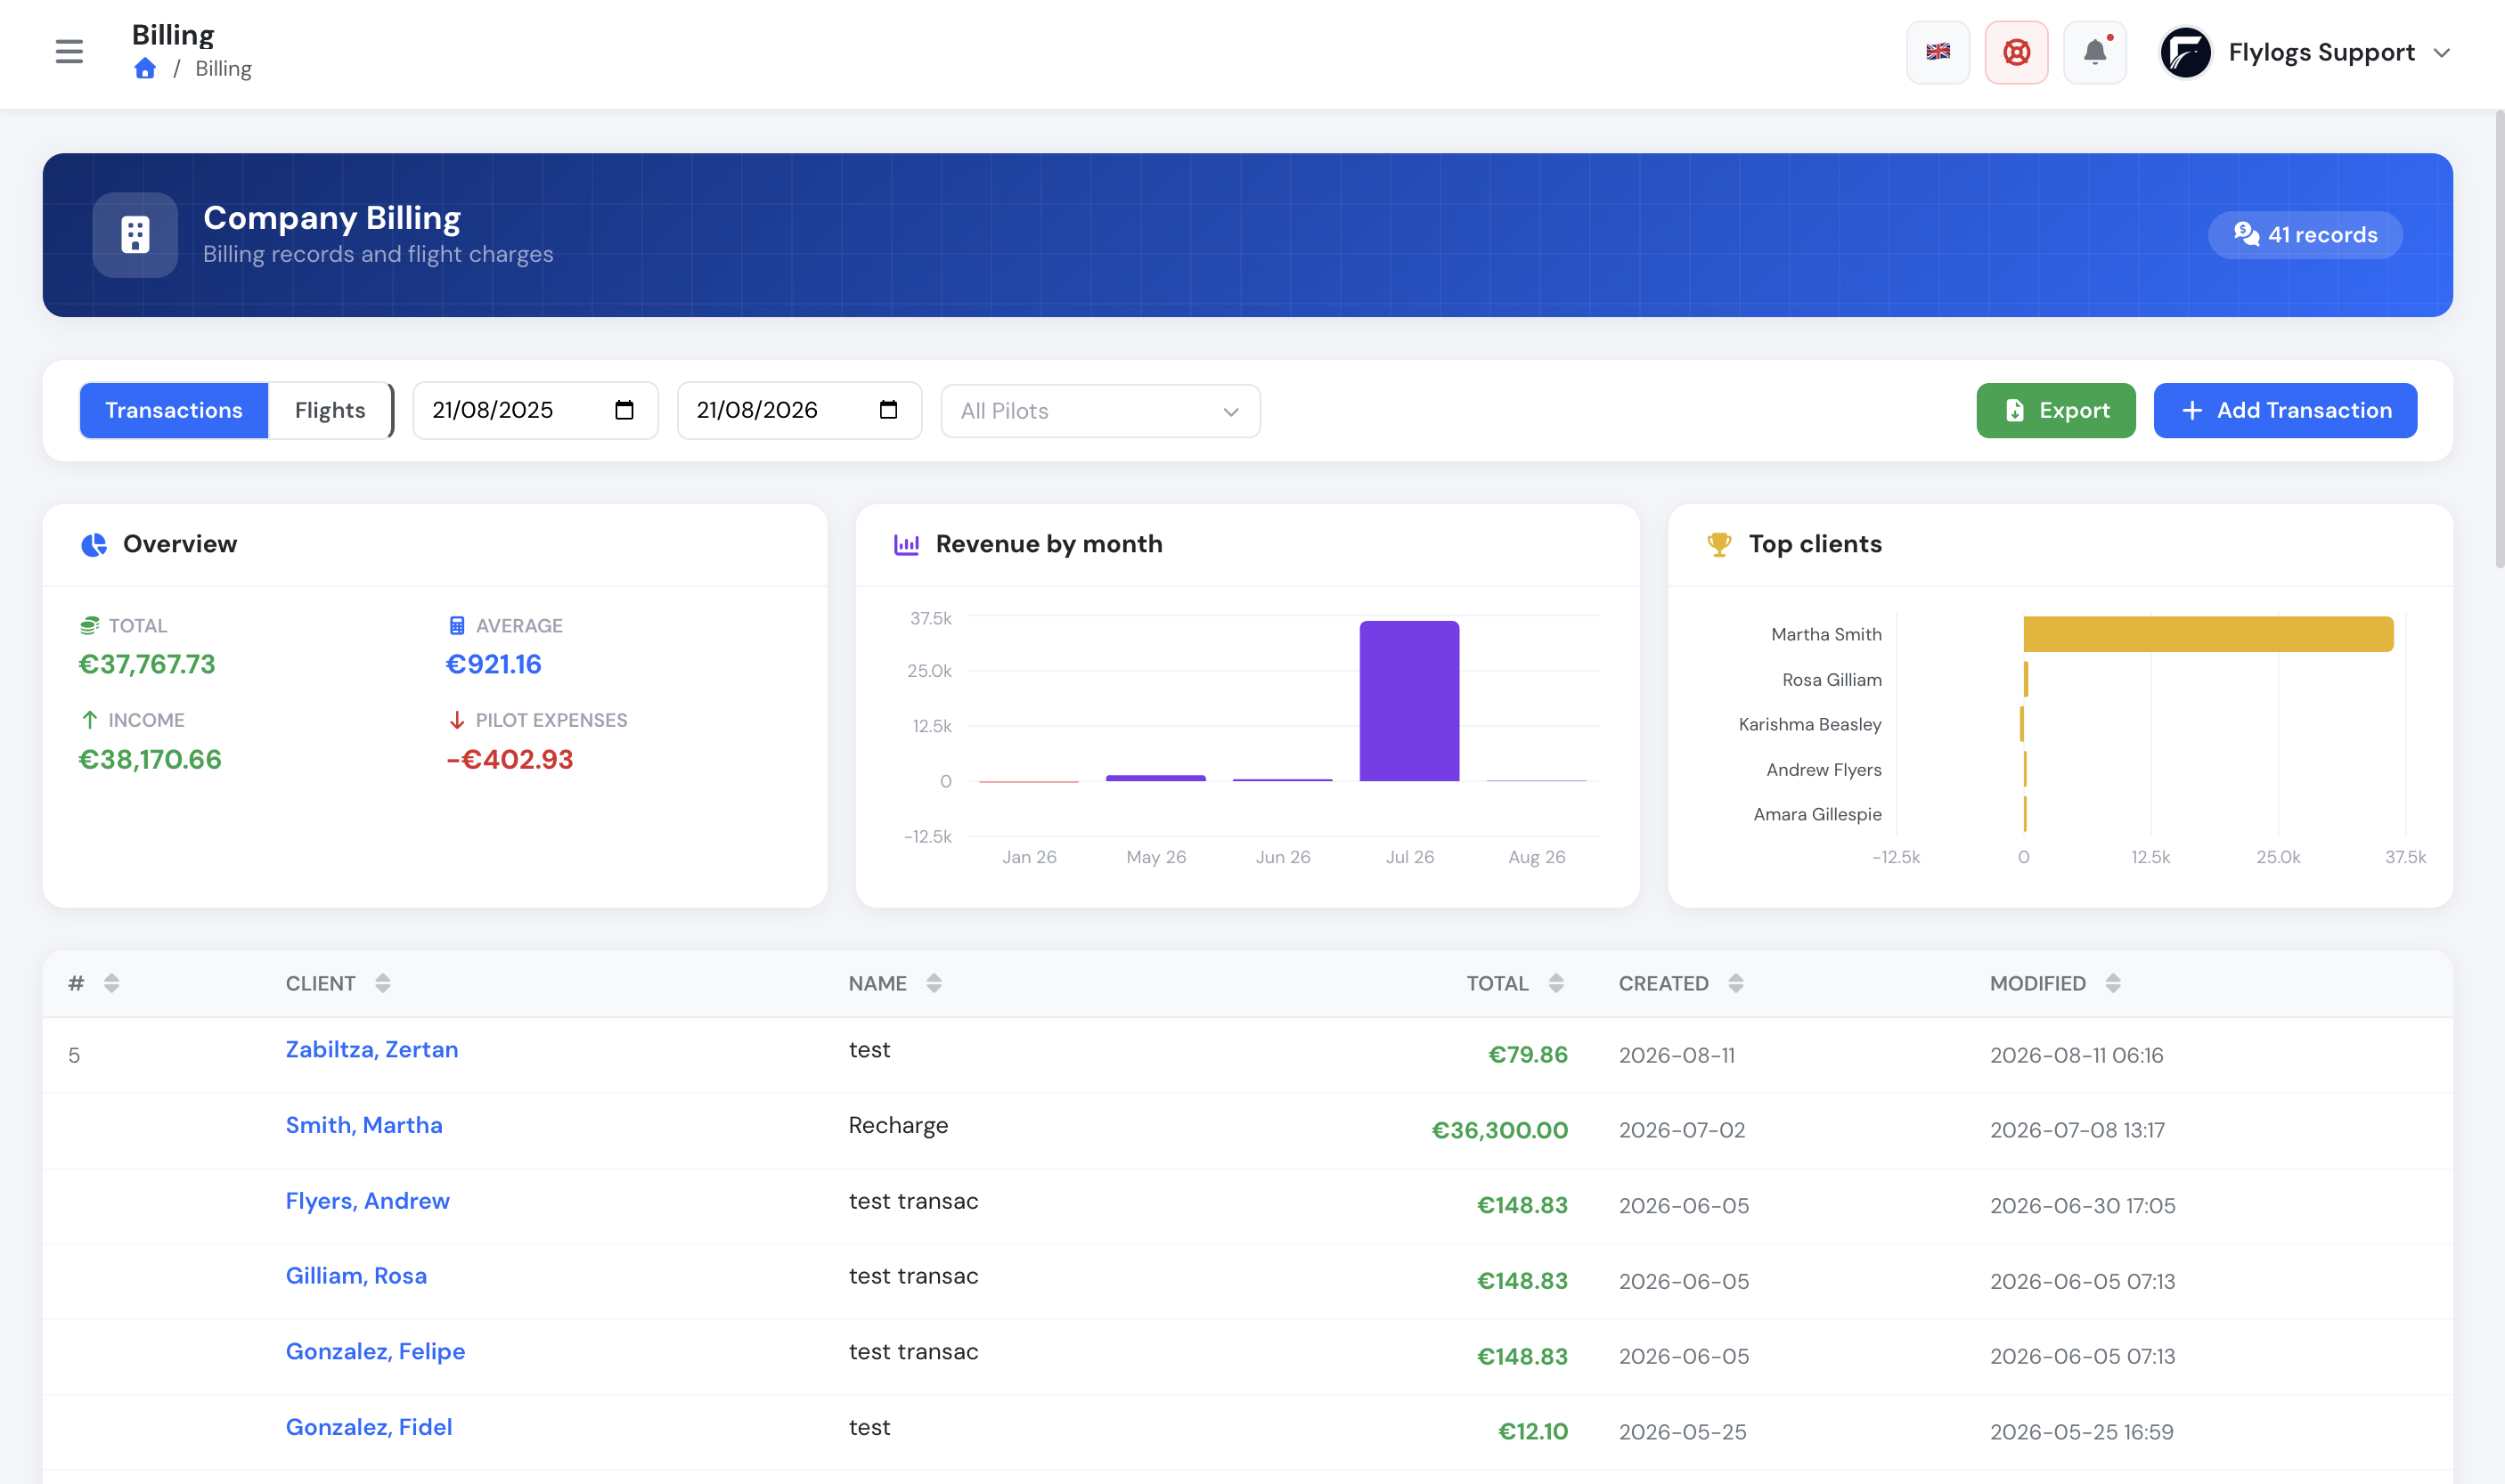Click the May 26 revenue bar
The width and height of the screenshot is (2505, 1484).
coord(1156,778)
